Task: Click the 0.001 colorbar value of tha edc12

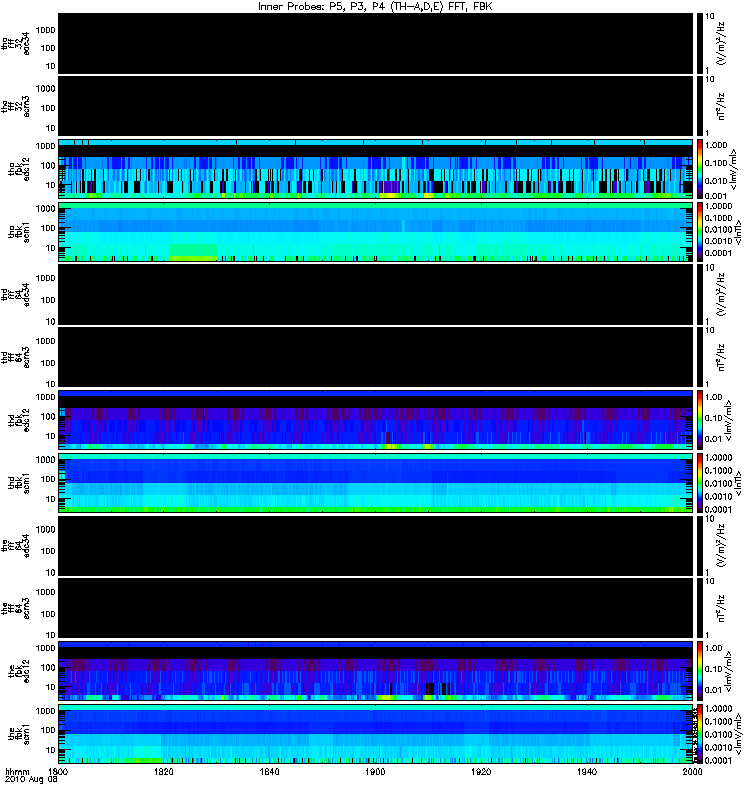Action: pos(716,195)
